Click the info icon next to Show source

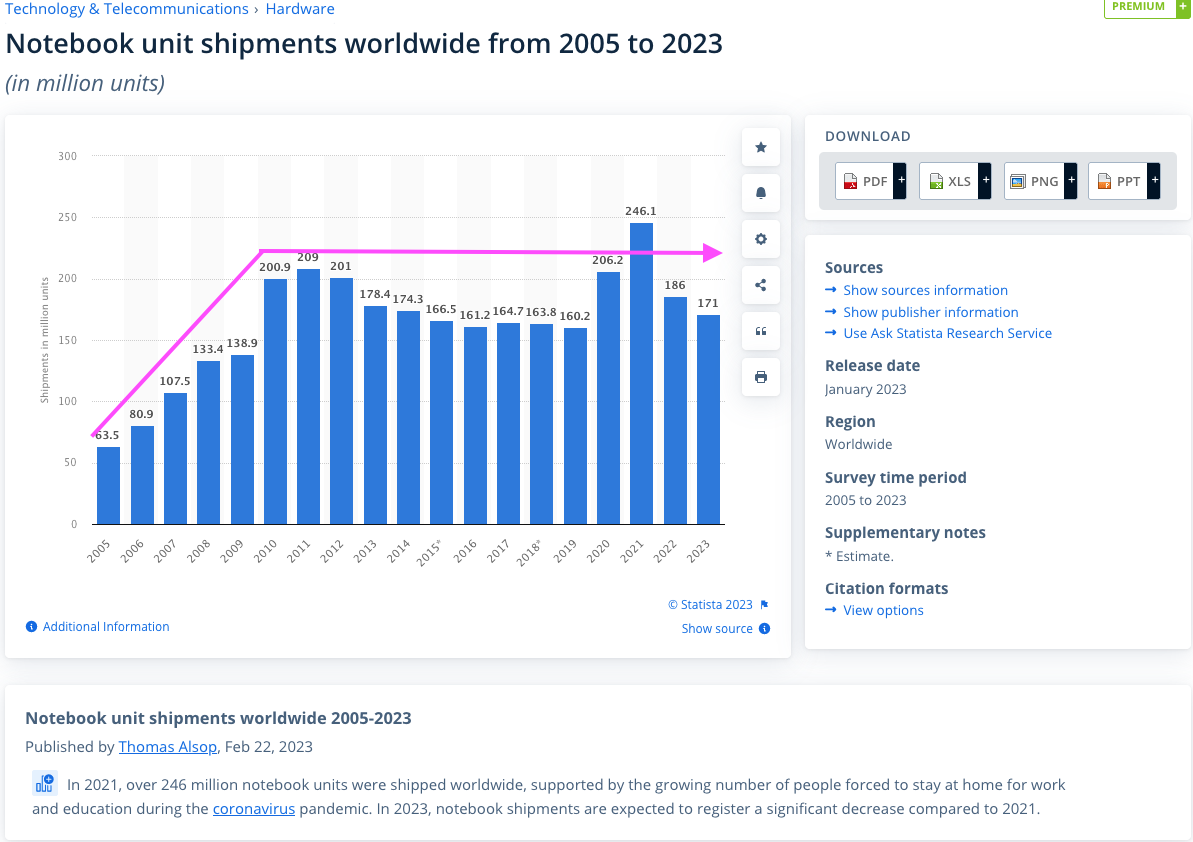(x=765, y=628)
